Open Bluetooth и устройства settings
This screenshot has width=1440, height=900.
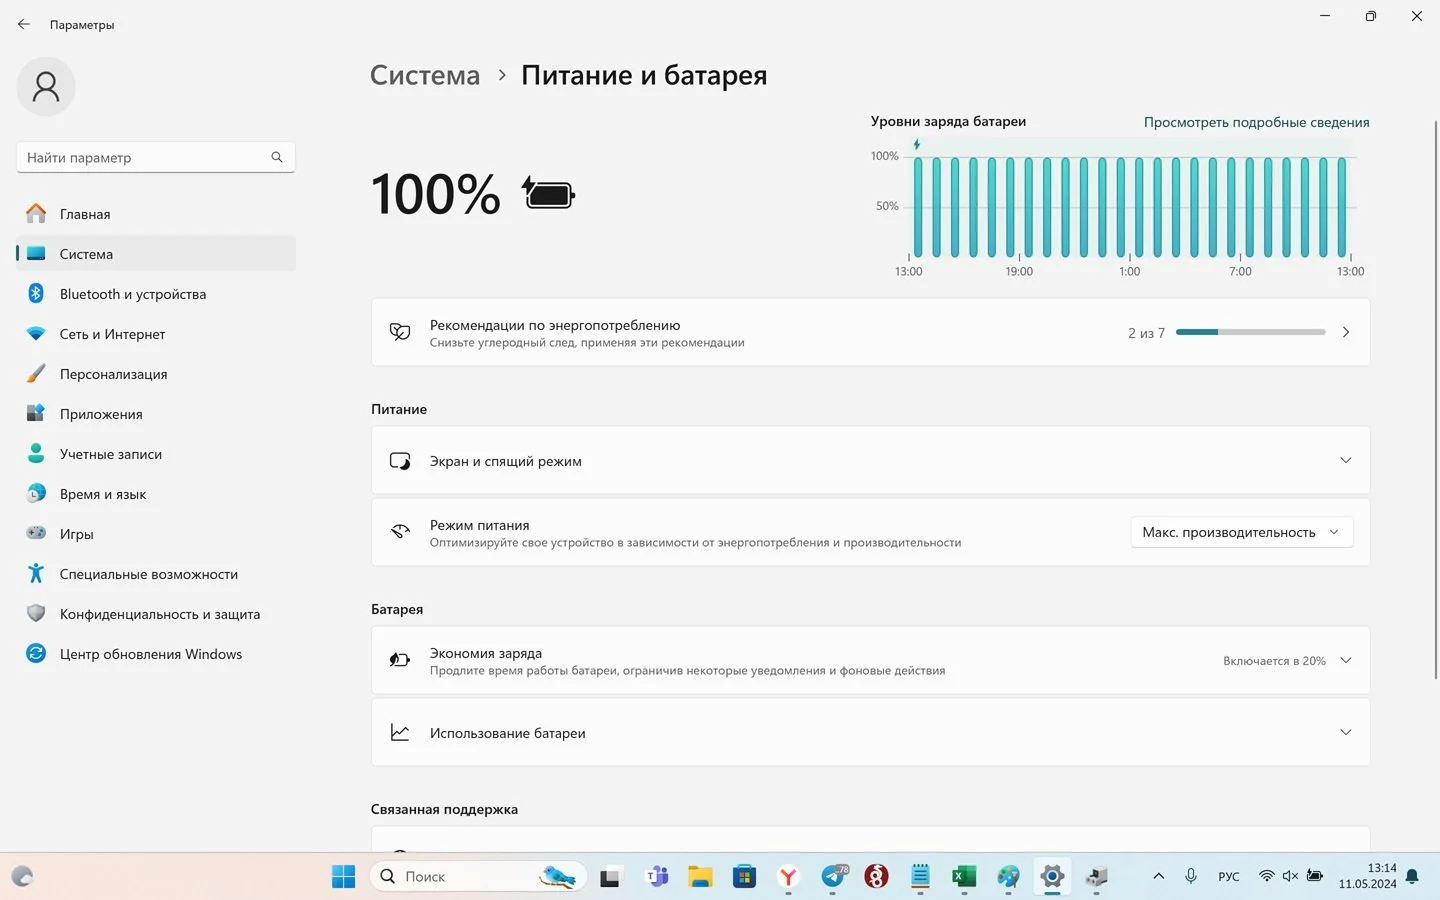click(156, 294)
